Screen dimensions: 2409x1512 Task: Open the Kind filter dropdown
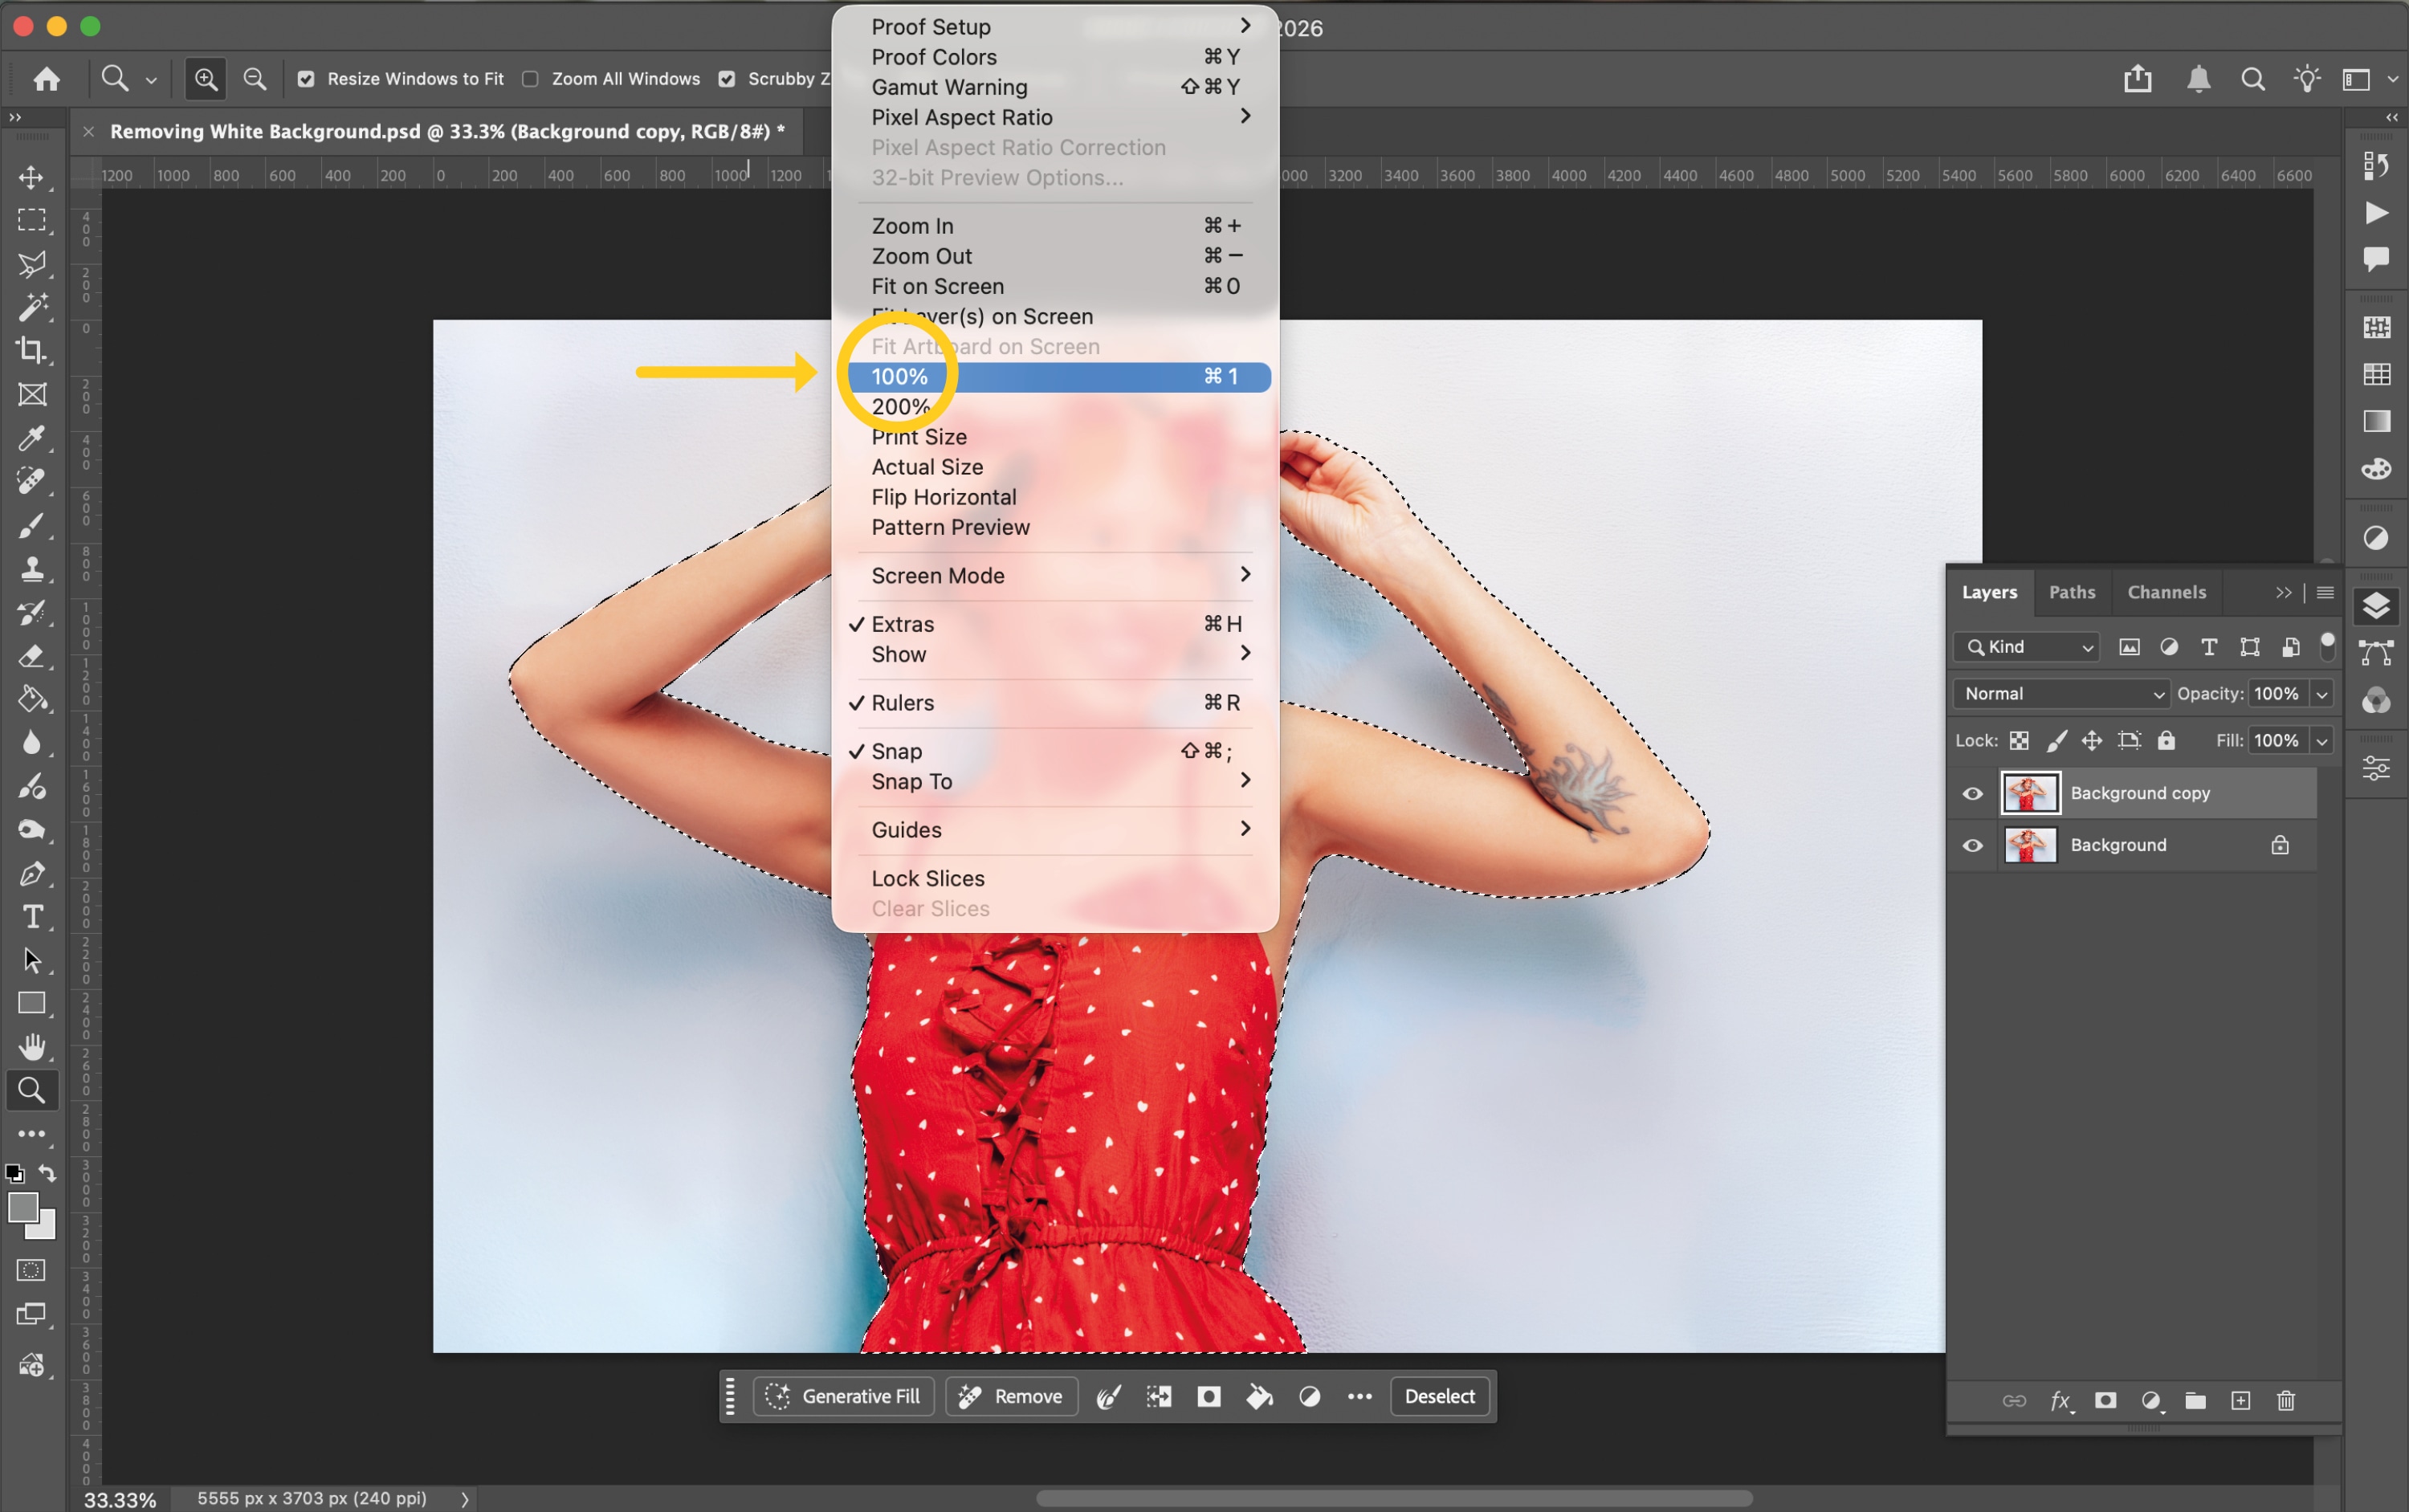click(x=2027, y=647)
